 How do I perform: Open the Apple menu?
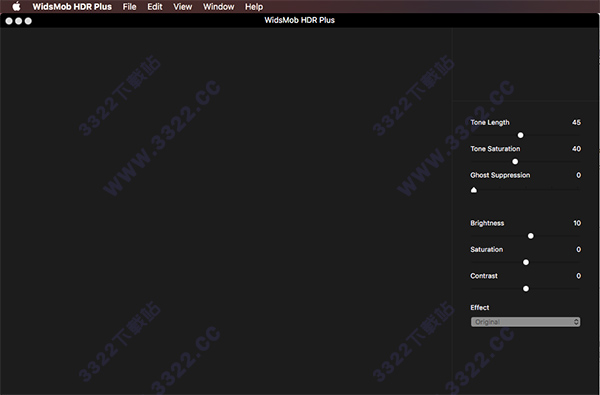16,7
